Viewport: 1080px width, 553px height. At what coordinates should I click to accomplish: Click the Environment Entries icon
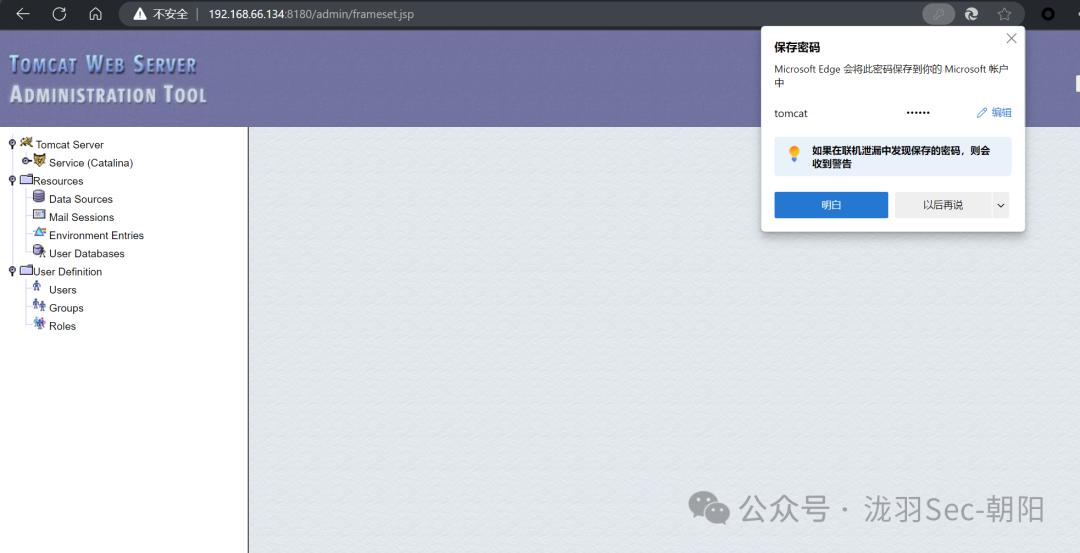click(x=39, y=233)
